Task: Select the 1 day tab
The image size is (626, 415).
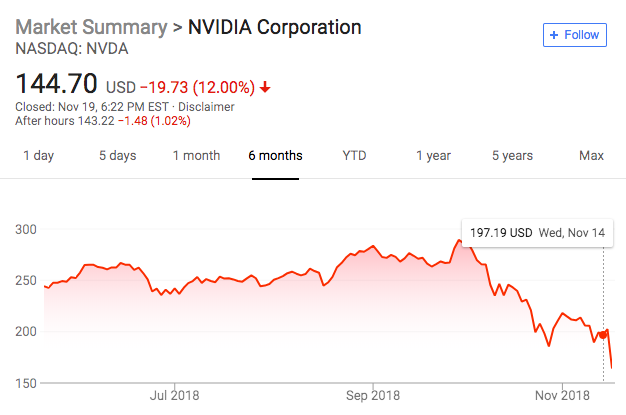Action: tap(39, 156)
